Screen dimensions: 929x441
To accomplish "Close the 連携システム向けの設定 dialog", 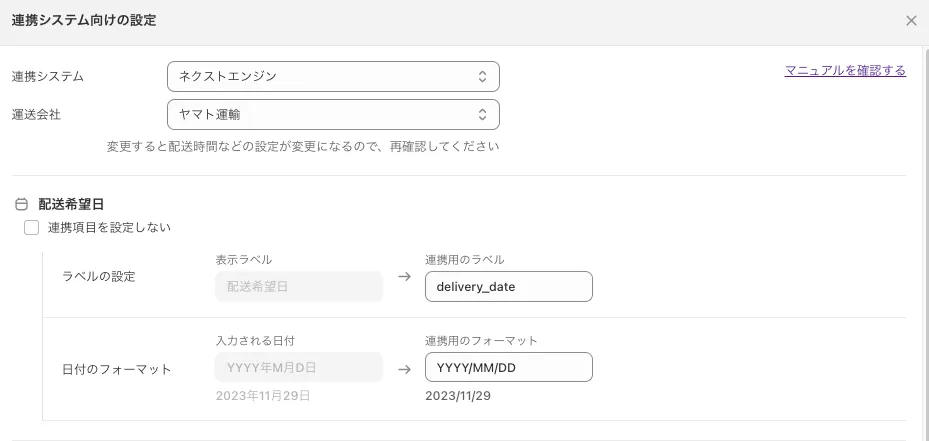I will [911, 20].
